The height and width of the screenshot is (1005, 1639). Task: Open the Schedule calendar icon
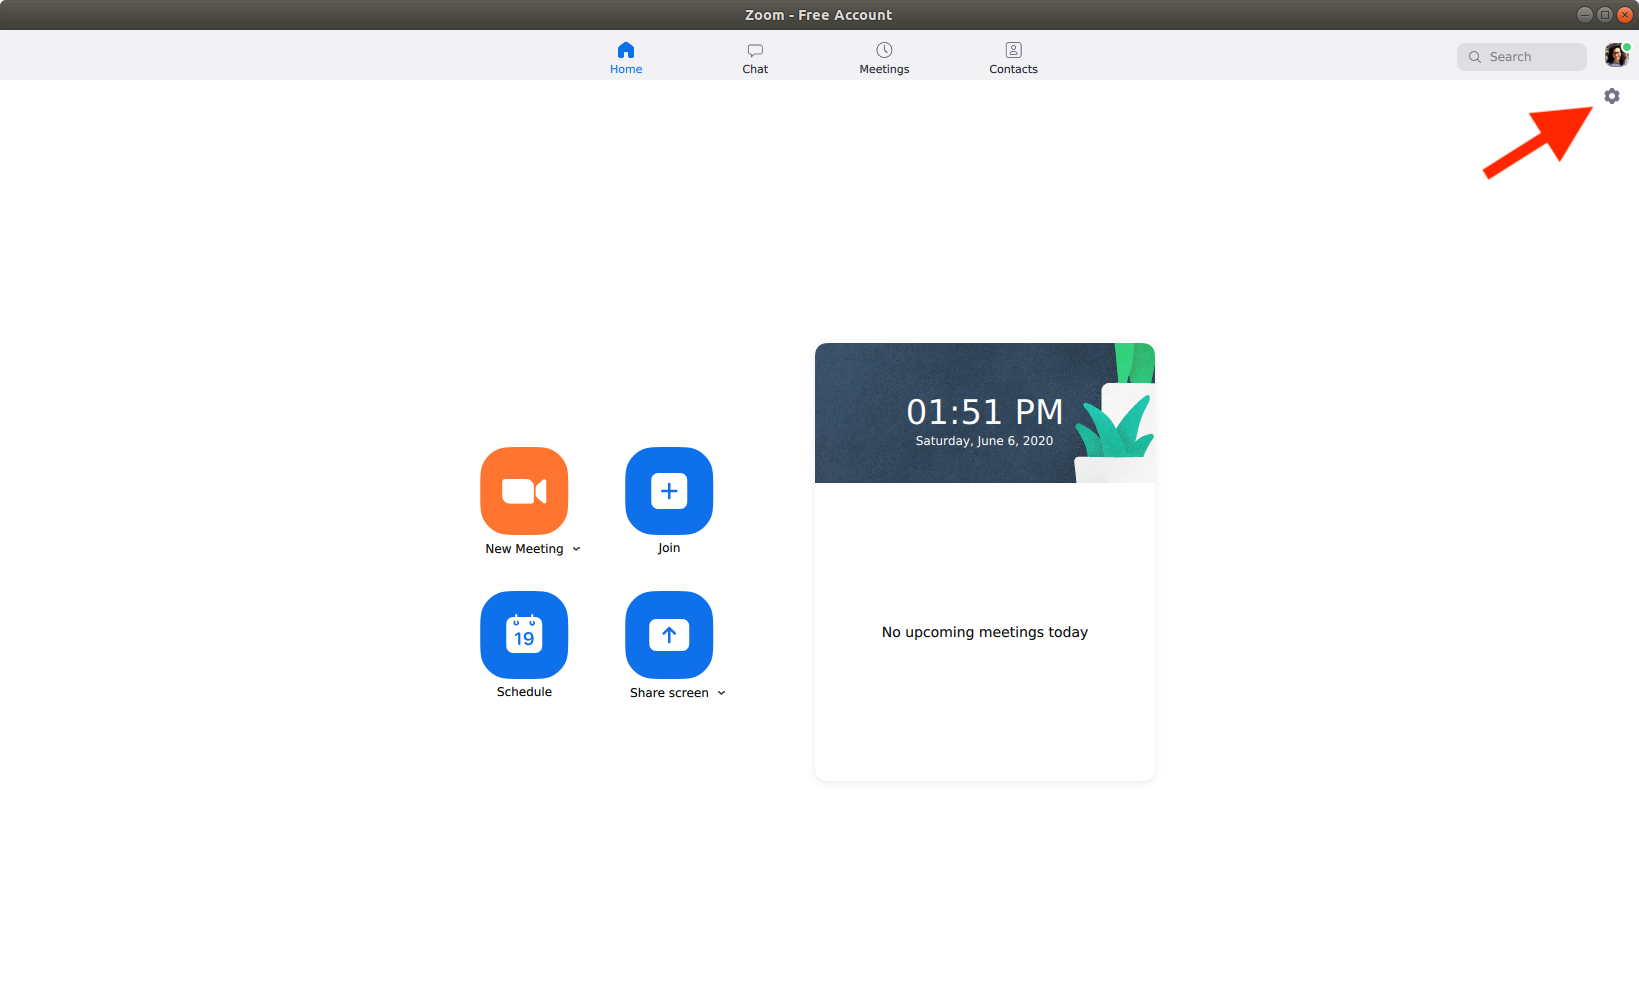524,635
